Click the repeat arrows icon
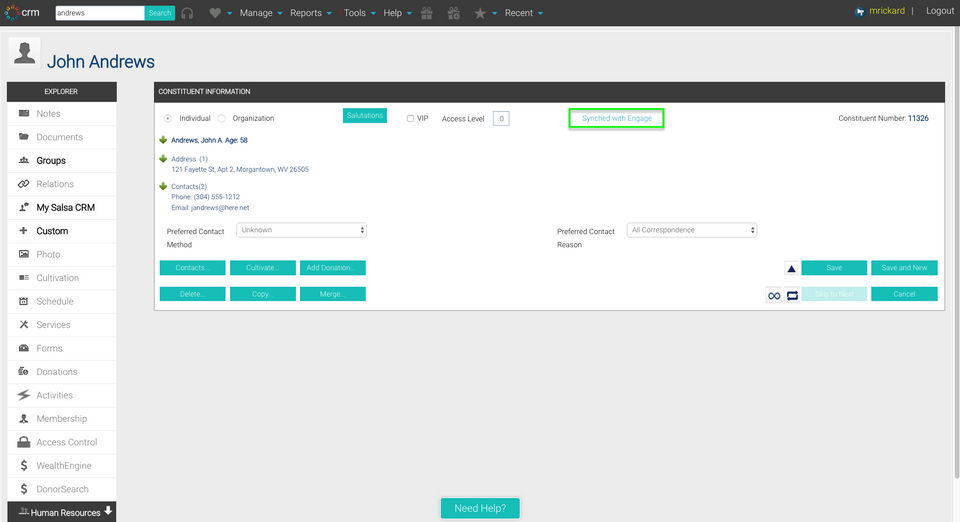Screen dimensions: 960x522 tap(792, 296)
